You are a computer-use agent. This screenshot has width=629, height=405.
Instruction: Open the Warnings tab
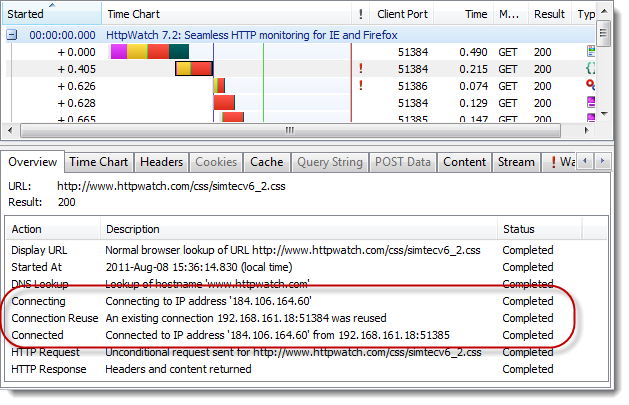[559, 162]
